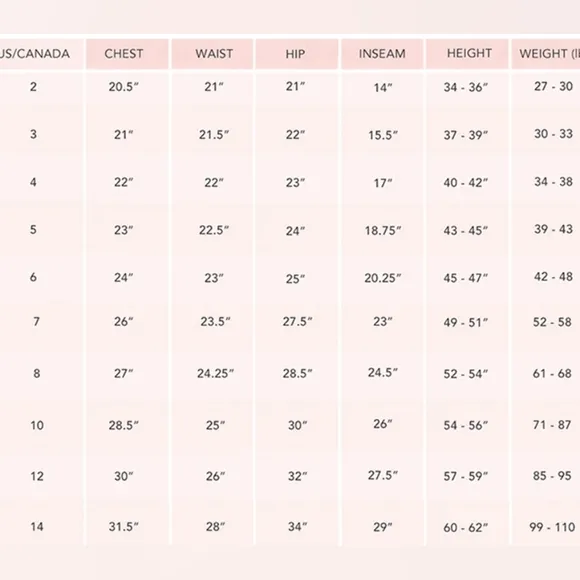Click the 49 - 51" height cell

pos(466,323)
